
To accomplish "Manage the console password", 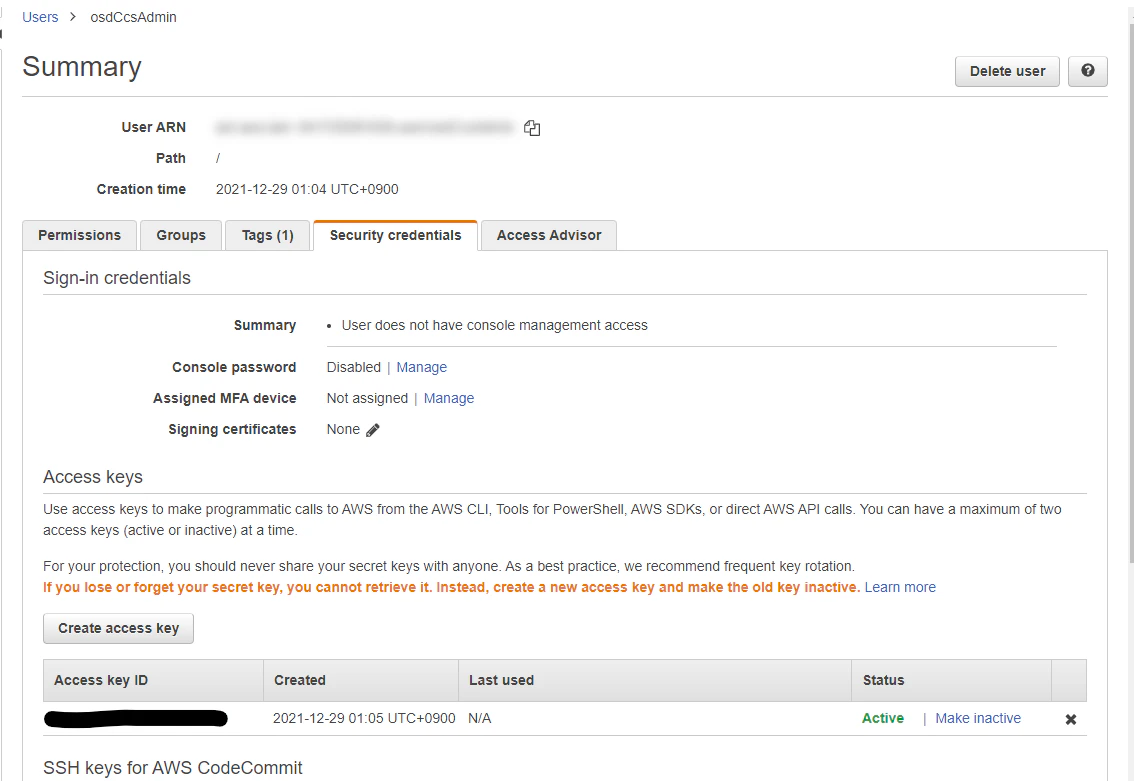I will click(x=422, y=367).
